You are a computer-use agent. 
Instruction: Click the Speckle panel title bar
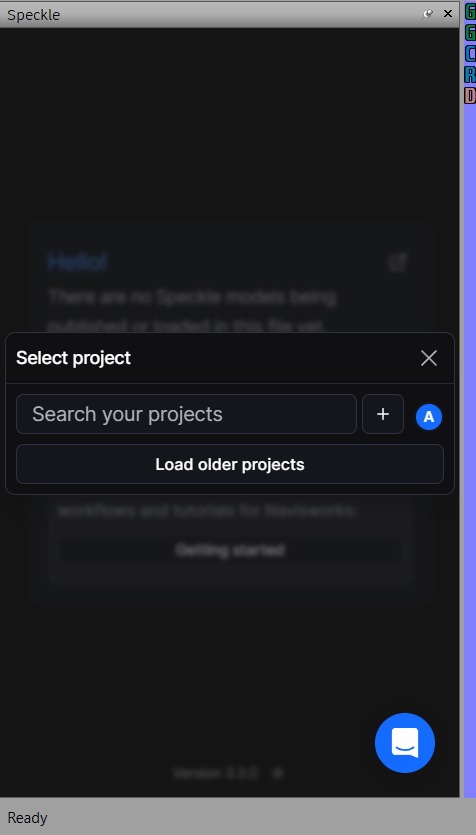coord(213,14)
